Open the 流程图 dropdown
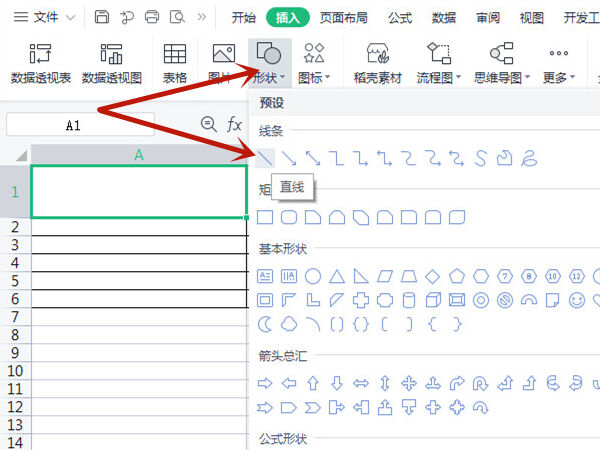 coord(439,64)
